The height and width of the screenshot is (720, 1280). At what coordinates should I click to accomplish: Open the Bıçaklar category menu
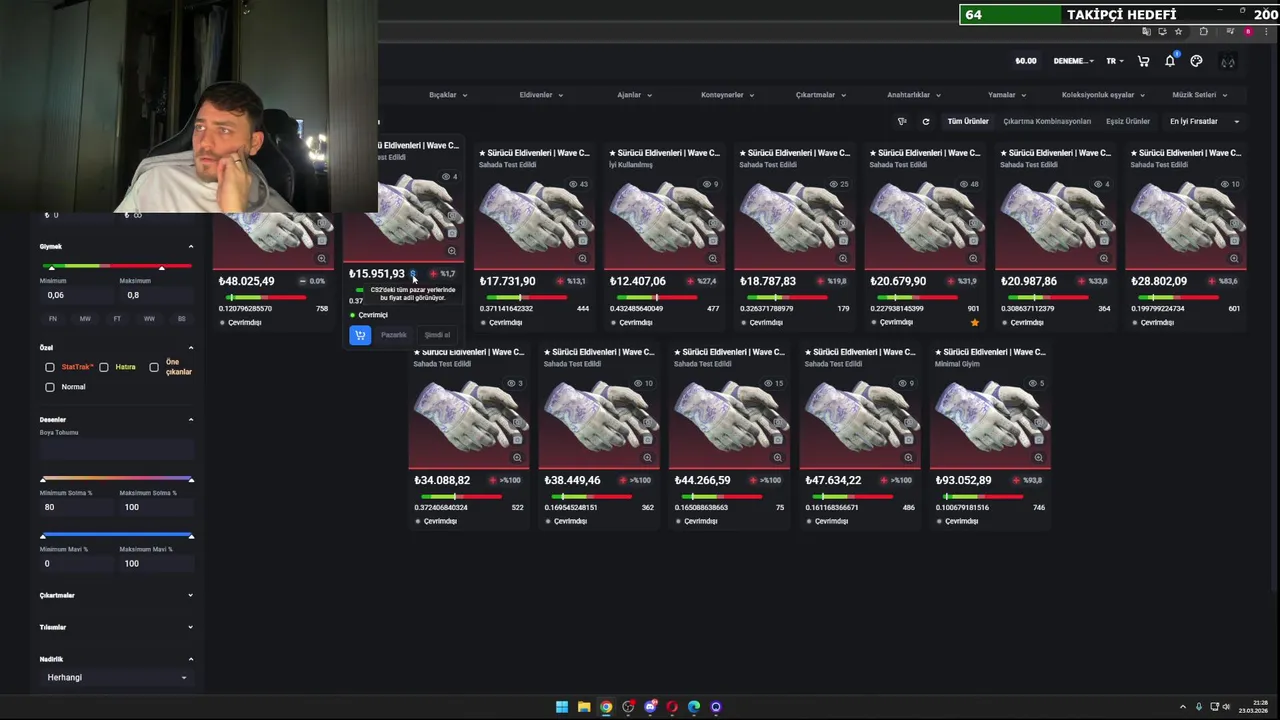tap(448, 95)
